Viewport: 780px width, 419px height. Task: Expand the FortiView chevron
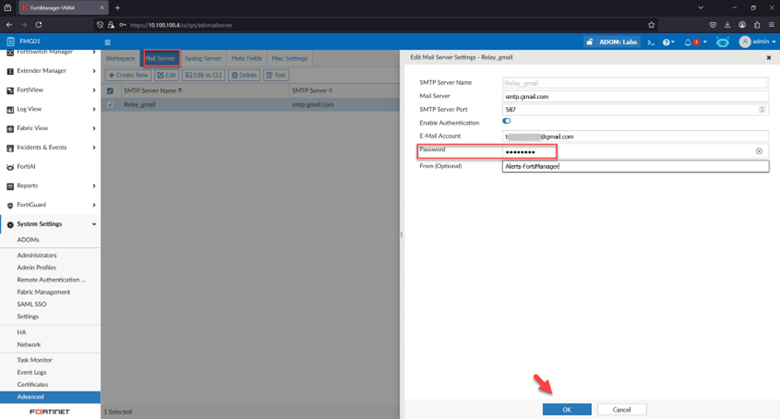pos(94,90)
